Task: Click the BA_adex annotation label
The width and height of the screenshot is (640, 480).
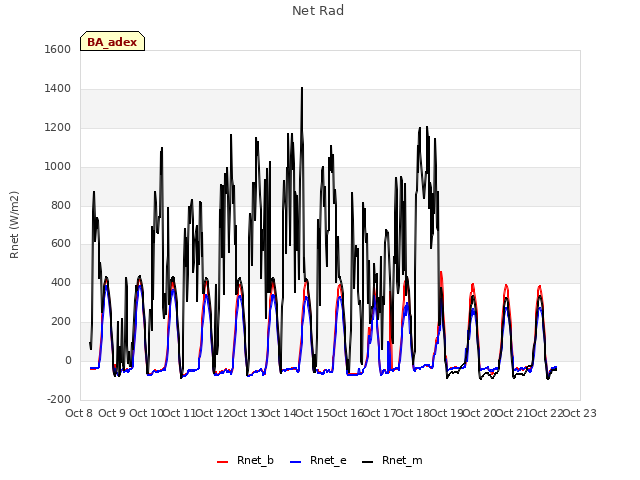Action: click(x=112, y=41)
